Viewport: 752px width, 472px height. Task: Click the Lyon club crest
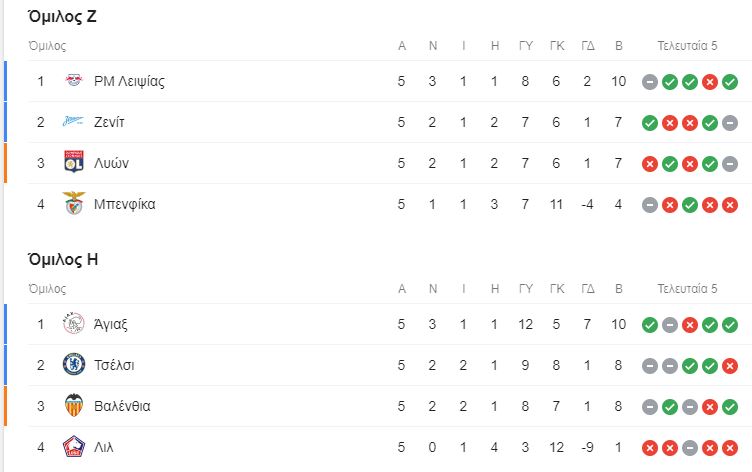tap(74, 162)
